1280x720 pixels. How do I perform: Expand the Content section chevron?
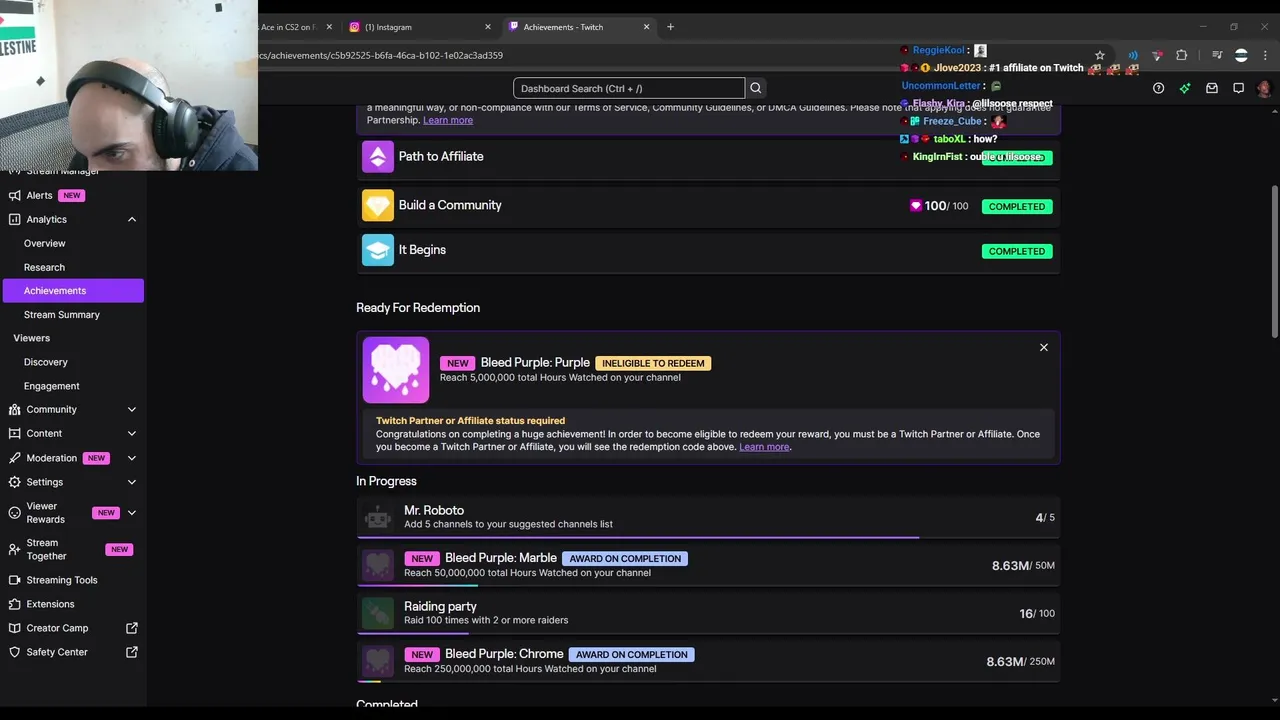pyautogui.click(x=132, y=433)
